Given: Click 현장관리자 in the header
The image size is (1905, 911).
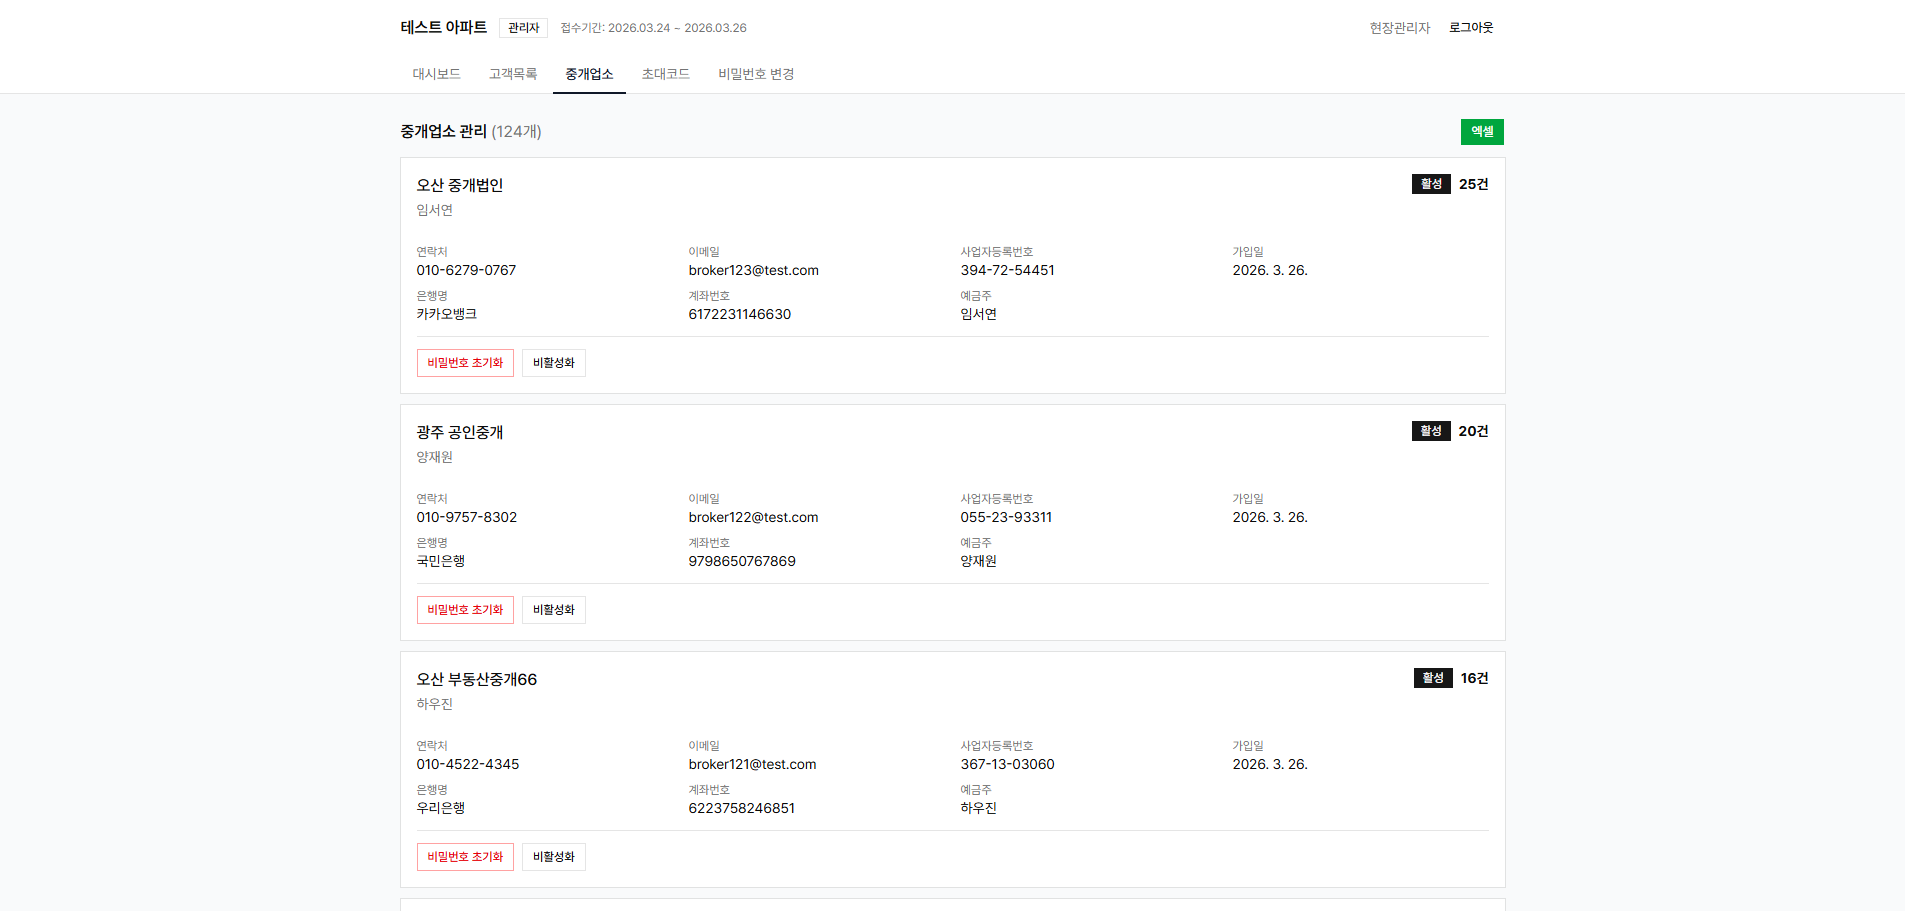Looking at the screenshot, I should [x=1399, y=28].
